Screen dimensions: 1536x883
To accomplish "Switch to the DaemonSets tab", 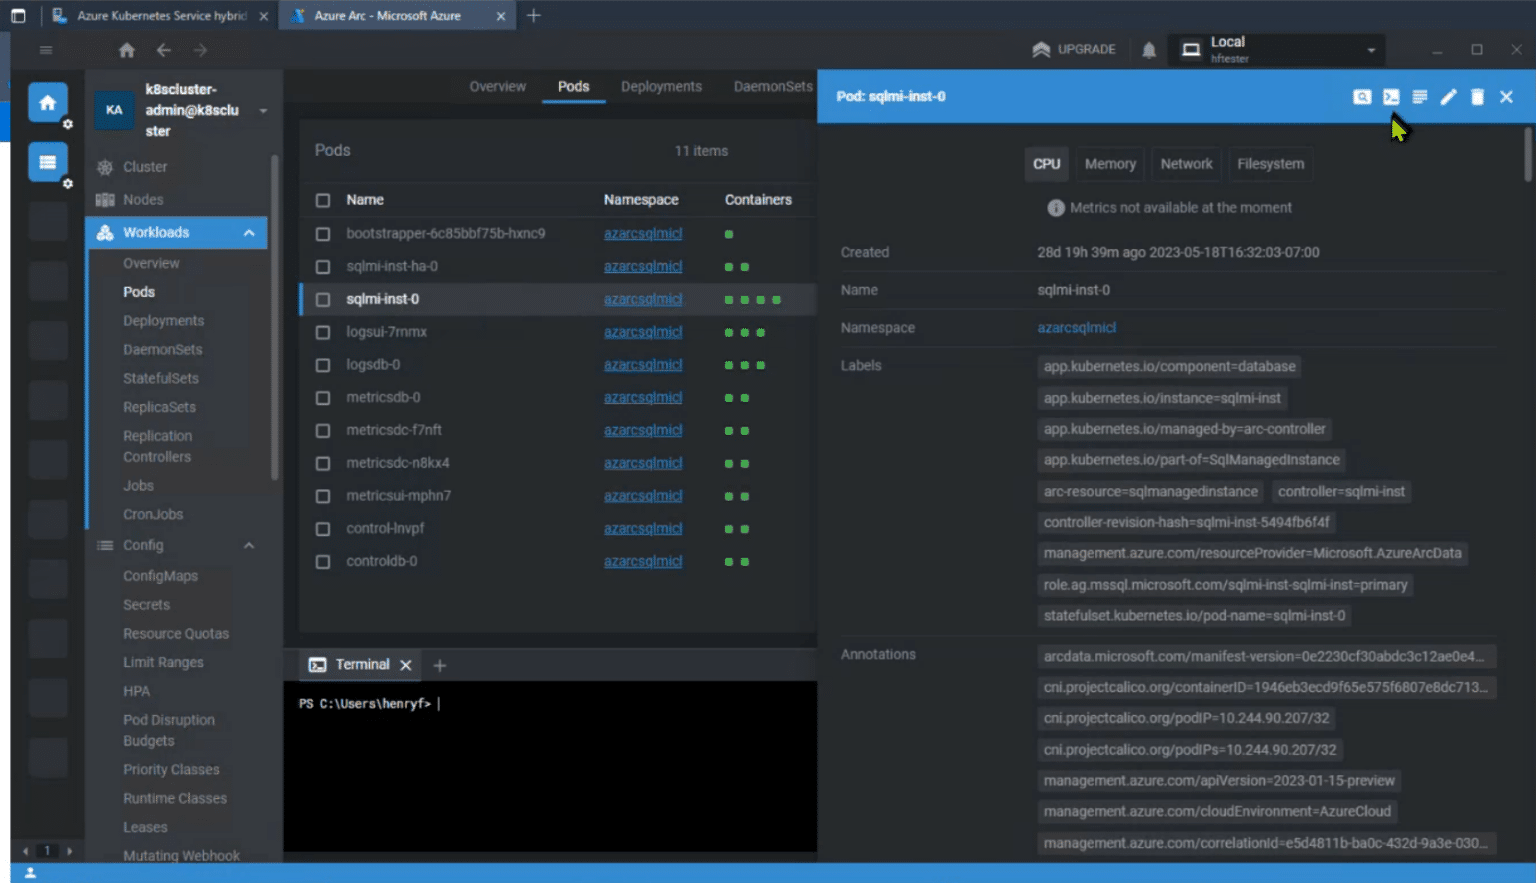I will coord(773,87).
